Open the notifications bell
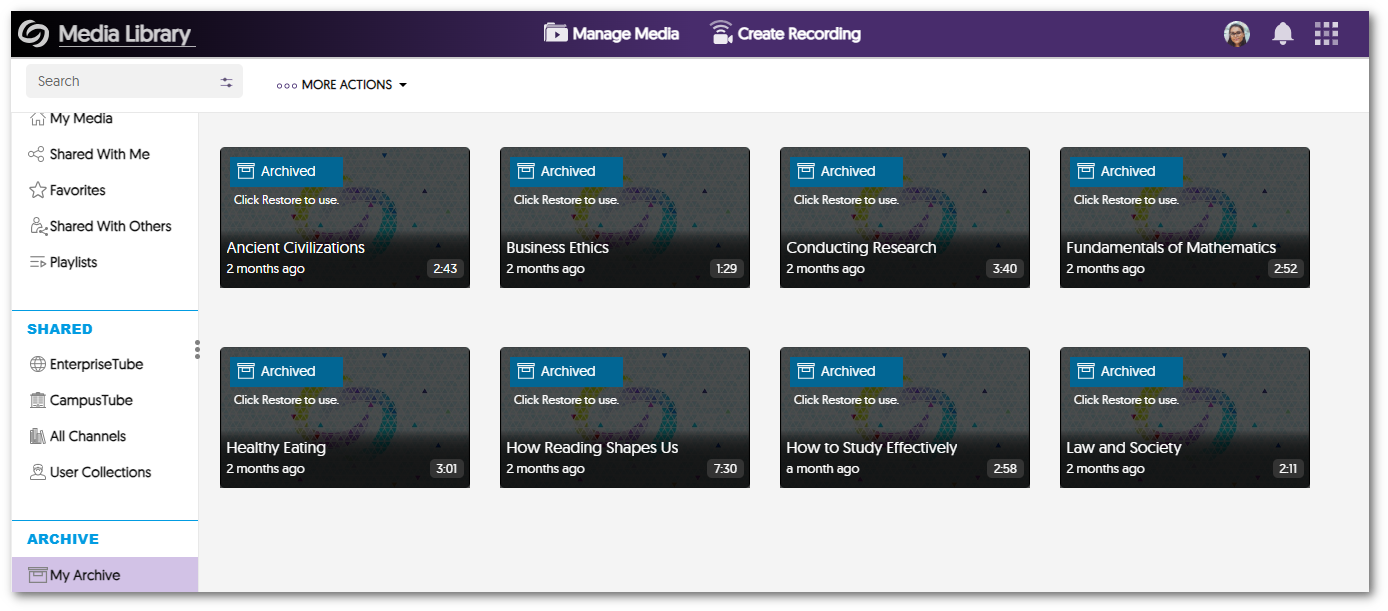1388x611 pixels. point(1282,34)
